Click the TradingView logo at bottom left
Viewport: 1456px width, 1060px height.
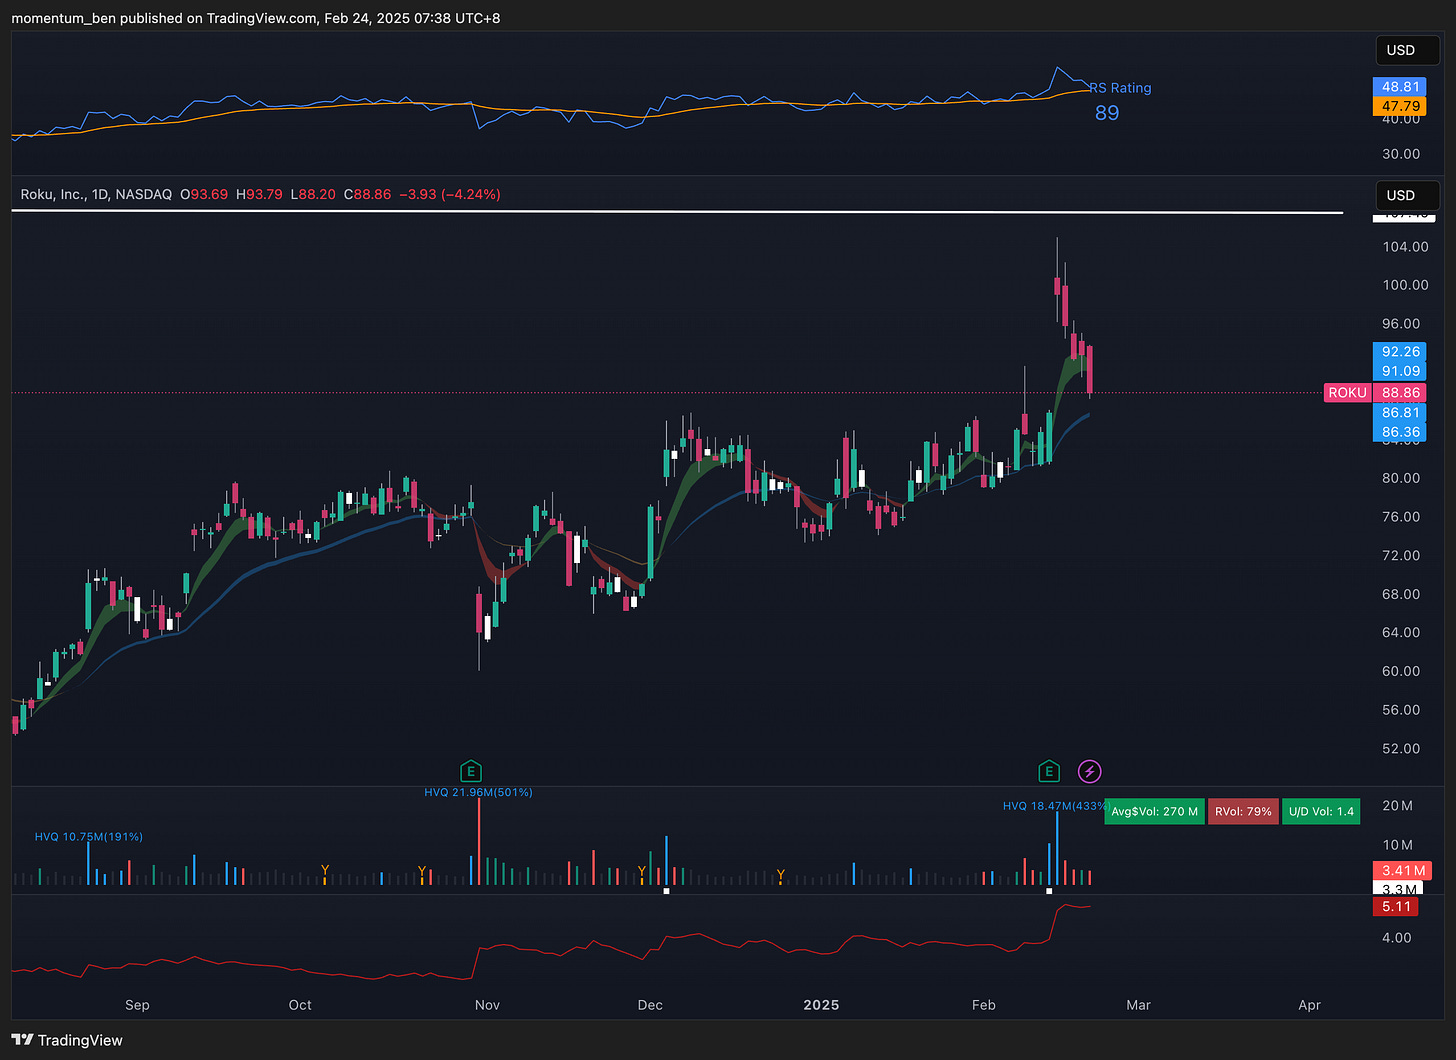tap(67, 1040)
